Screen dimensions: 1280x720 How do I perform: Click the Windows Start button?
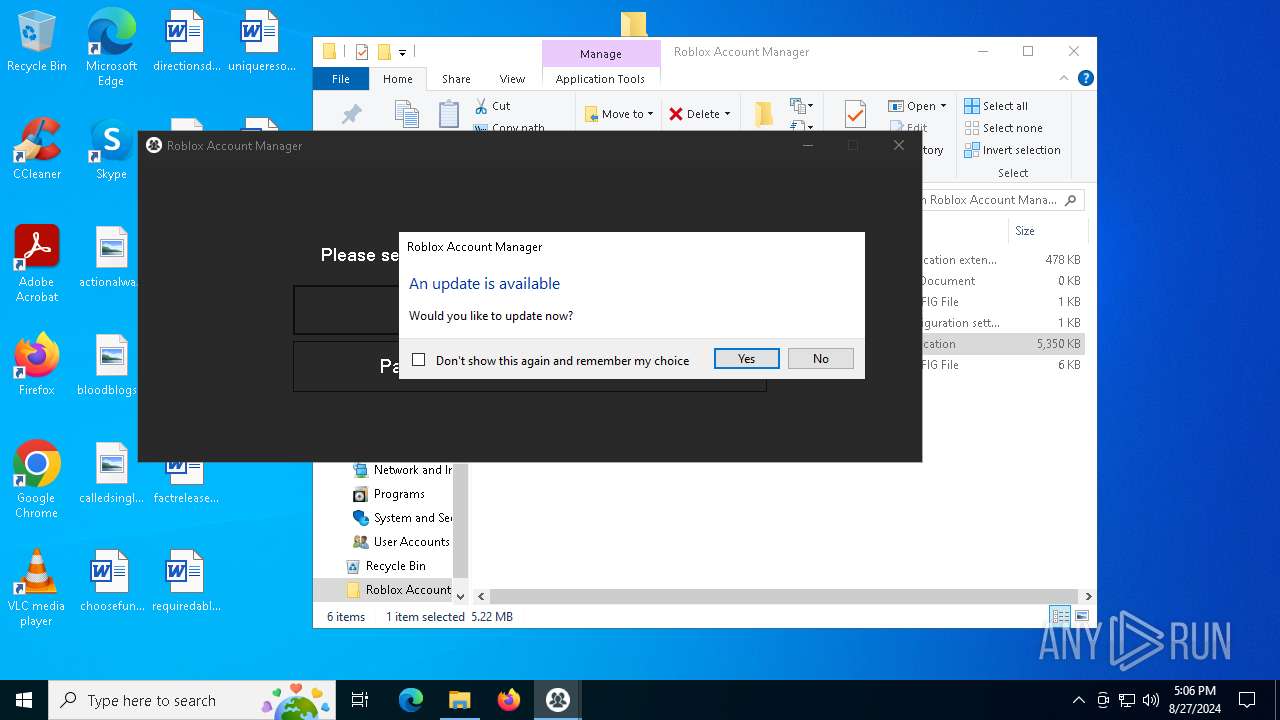[24, 700]
